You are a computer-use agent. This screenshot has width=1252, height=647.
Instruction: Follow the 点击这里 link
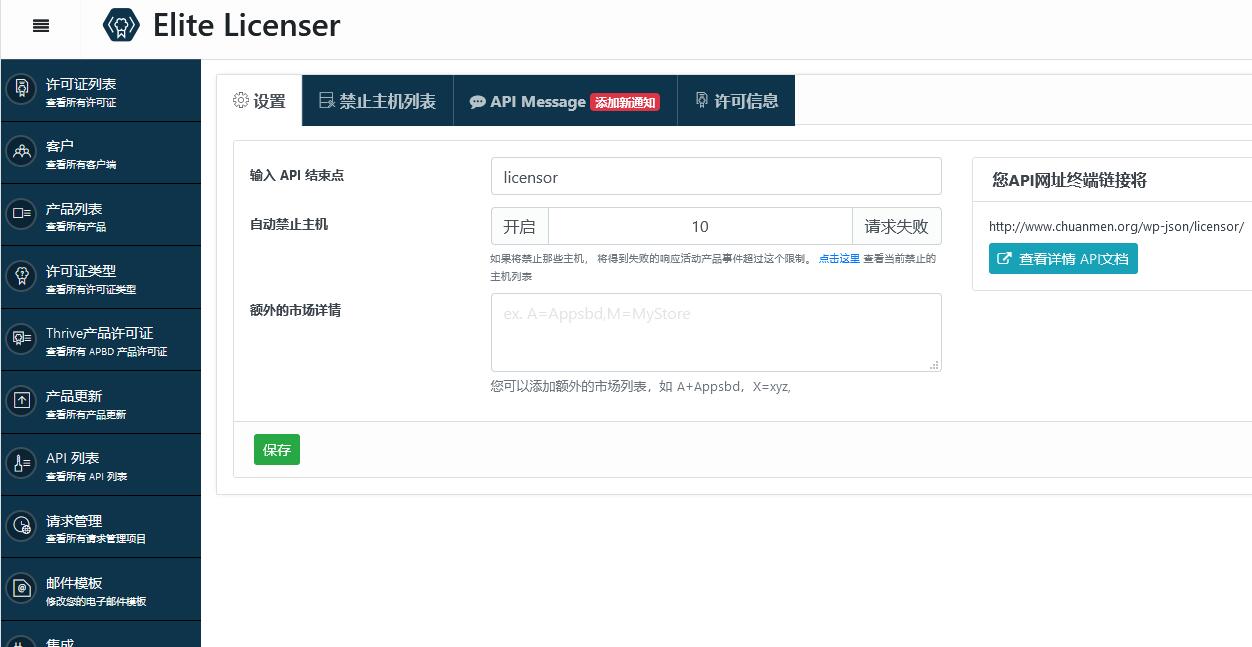839,258
